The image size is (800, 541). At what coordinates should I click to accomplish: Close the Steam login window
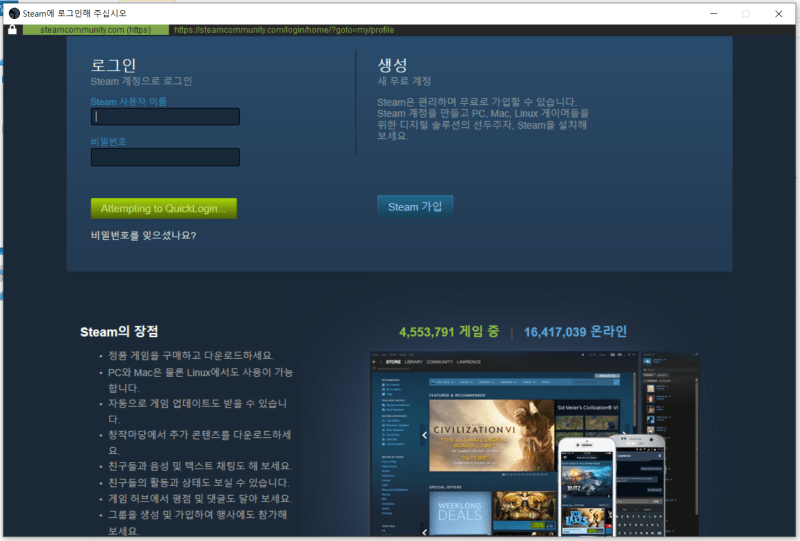pos(779,13)
